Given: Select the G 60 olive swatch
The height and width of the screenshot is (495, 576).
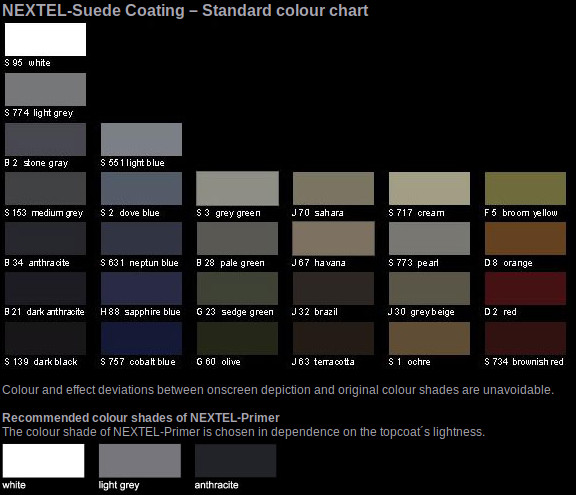Looking at the screenshot, I should (237, 338).
